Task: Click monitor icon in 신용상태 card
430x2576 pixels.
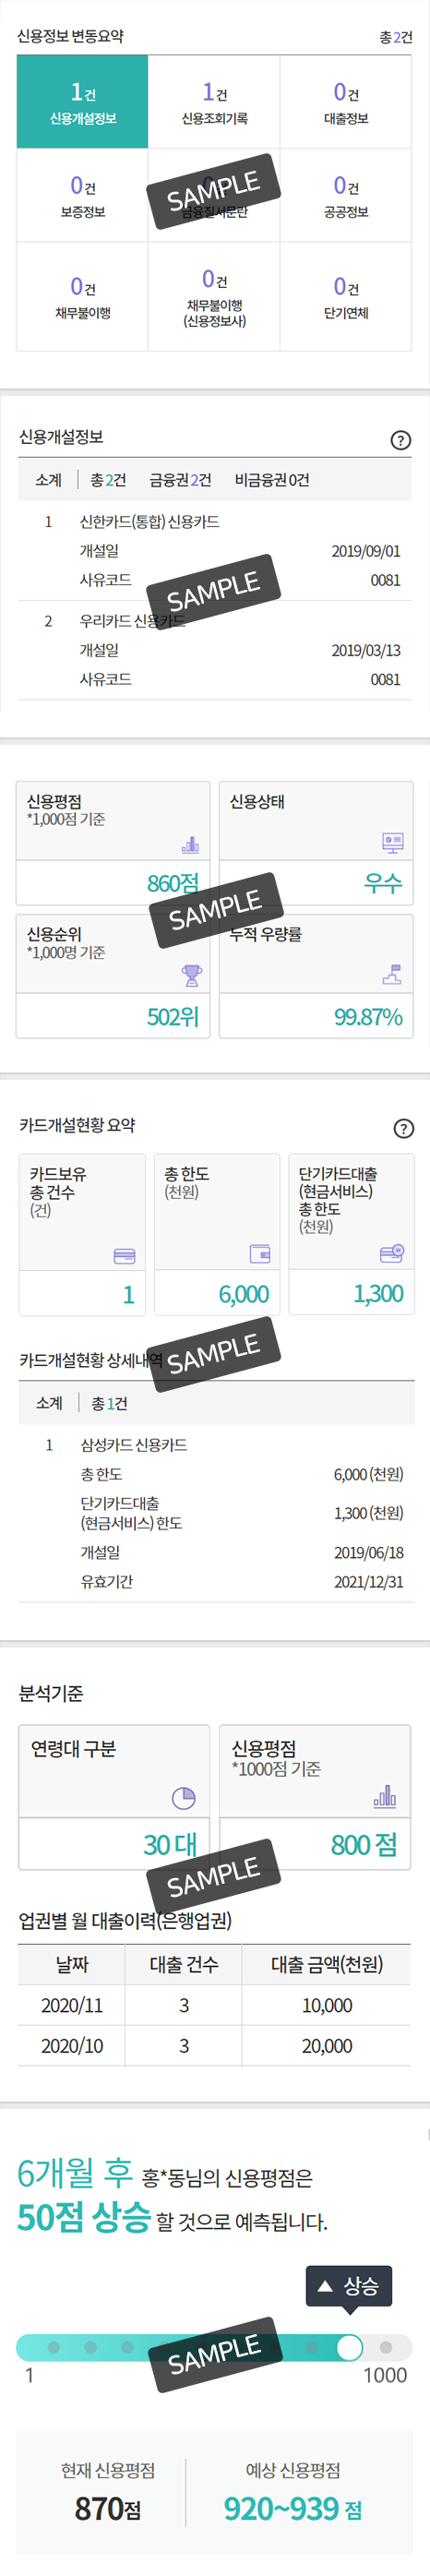Action: click(x=393, y=843)
